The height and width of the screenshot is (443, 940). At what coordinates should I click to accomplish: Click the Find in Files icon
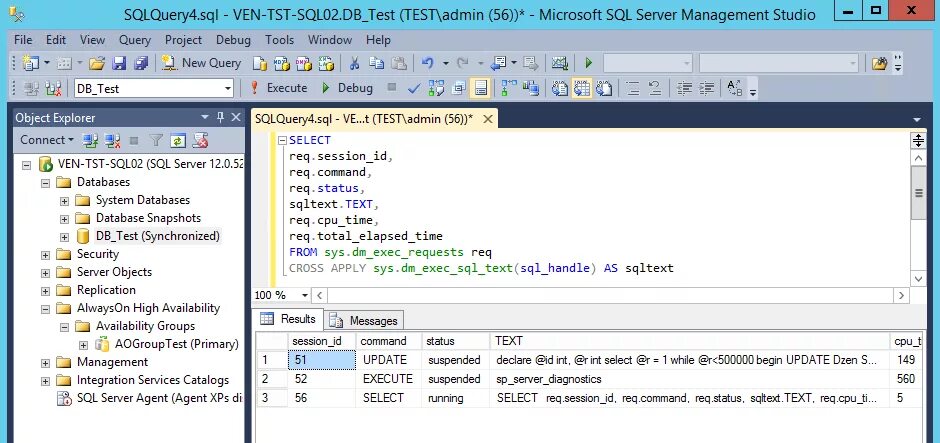[x=879, y=63]
